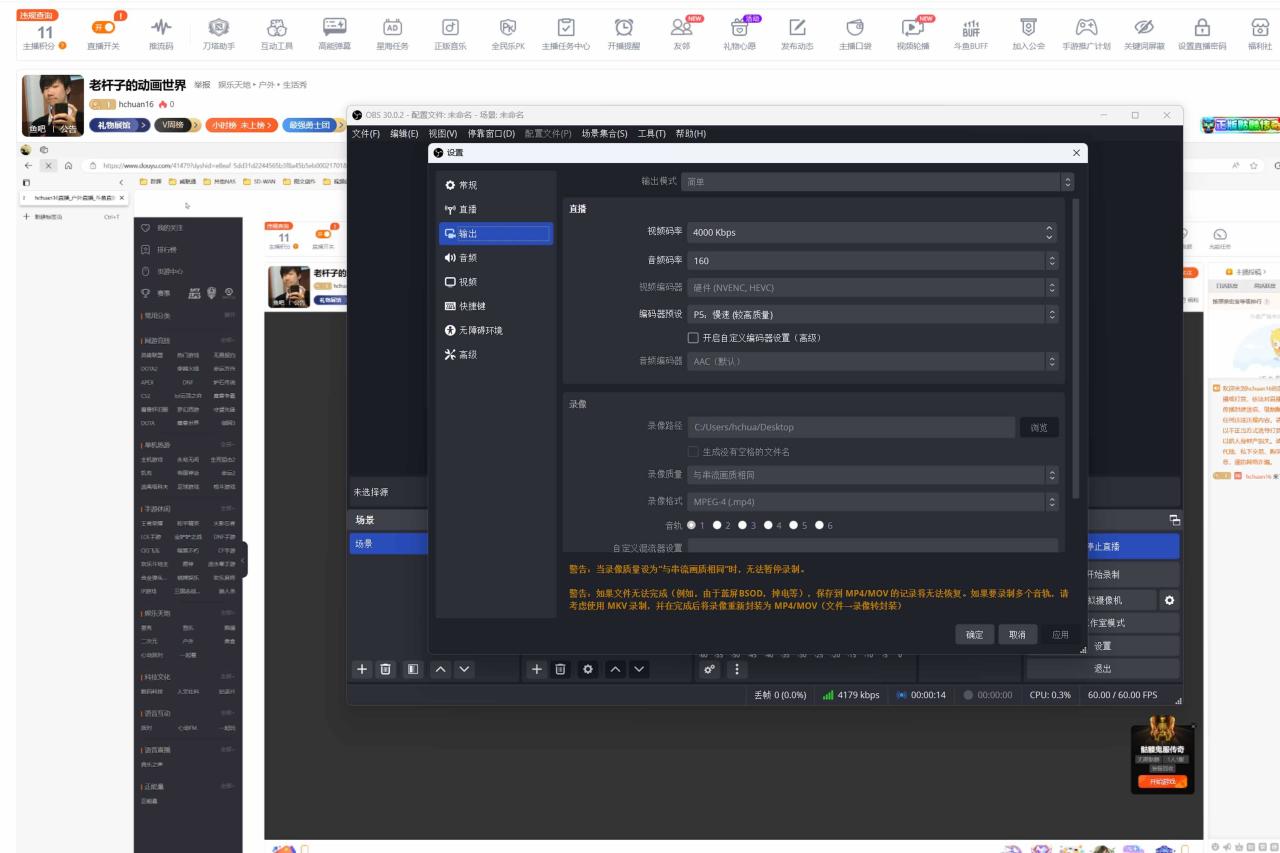The image size is (1280, 853).
Task: Open the 输出模式 output mode dropdown
Action: click(x=878, y=182)
